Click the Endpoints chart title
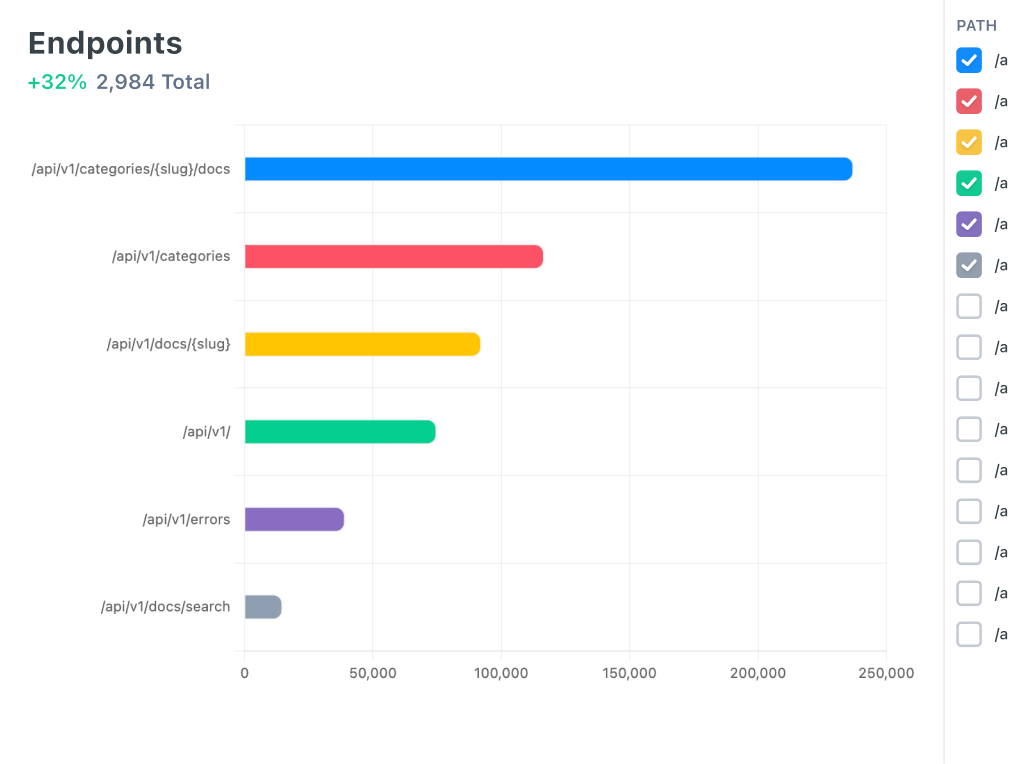The image size is (1009, 764). click(x=105, y=43)
